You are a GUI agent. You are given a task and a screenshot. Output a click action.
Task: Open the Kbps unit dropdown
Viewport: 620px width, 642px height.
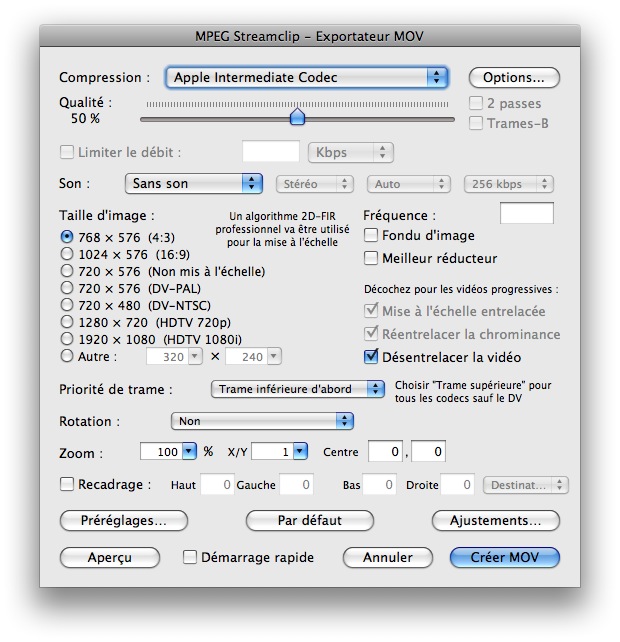pos(351,152)
